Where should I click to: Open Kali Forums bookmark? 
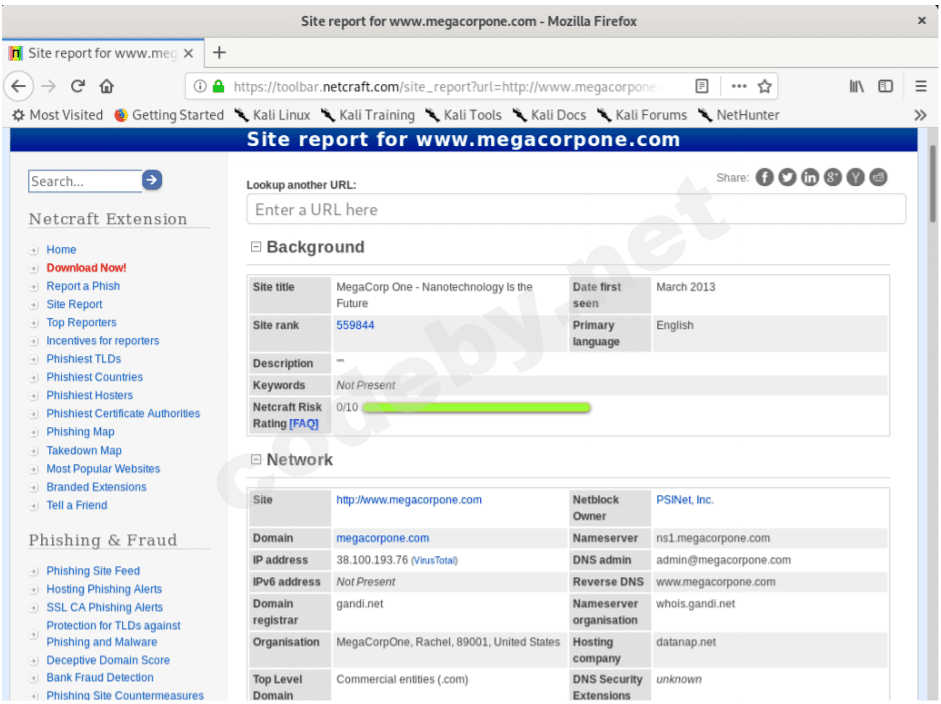(x=642, y=115)
